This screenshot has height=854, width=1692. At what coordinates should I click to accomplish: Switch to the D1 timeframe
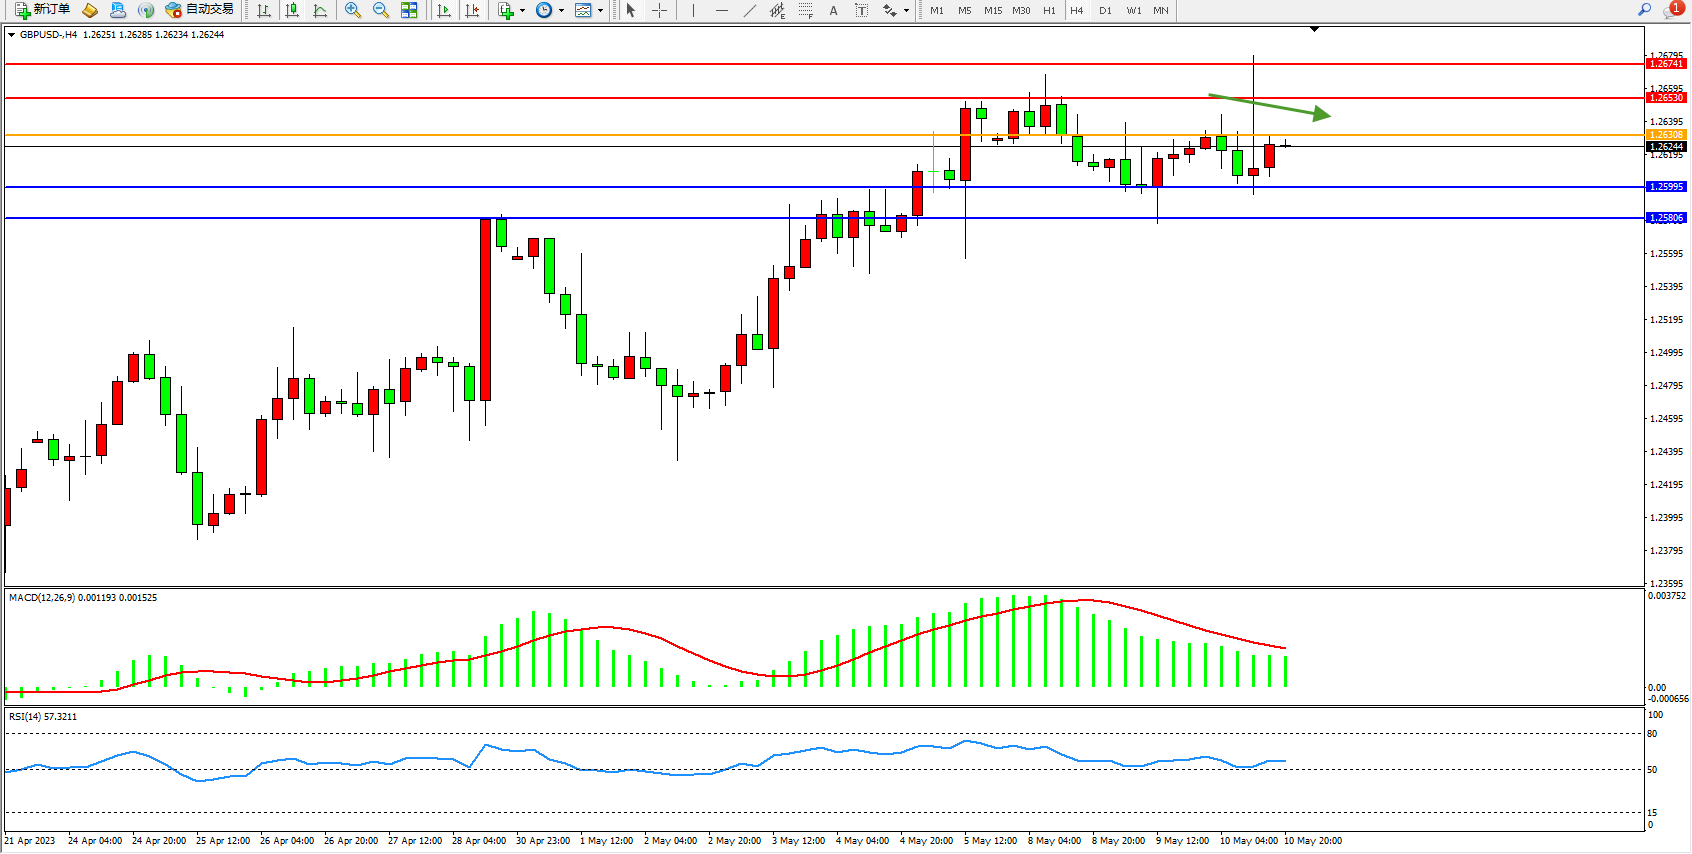(1105, 10)
